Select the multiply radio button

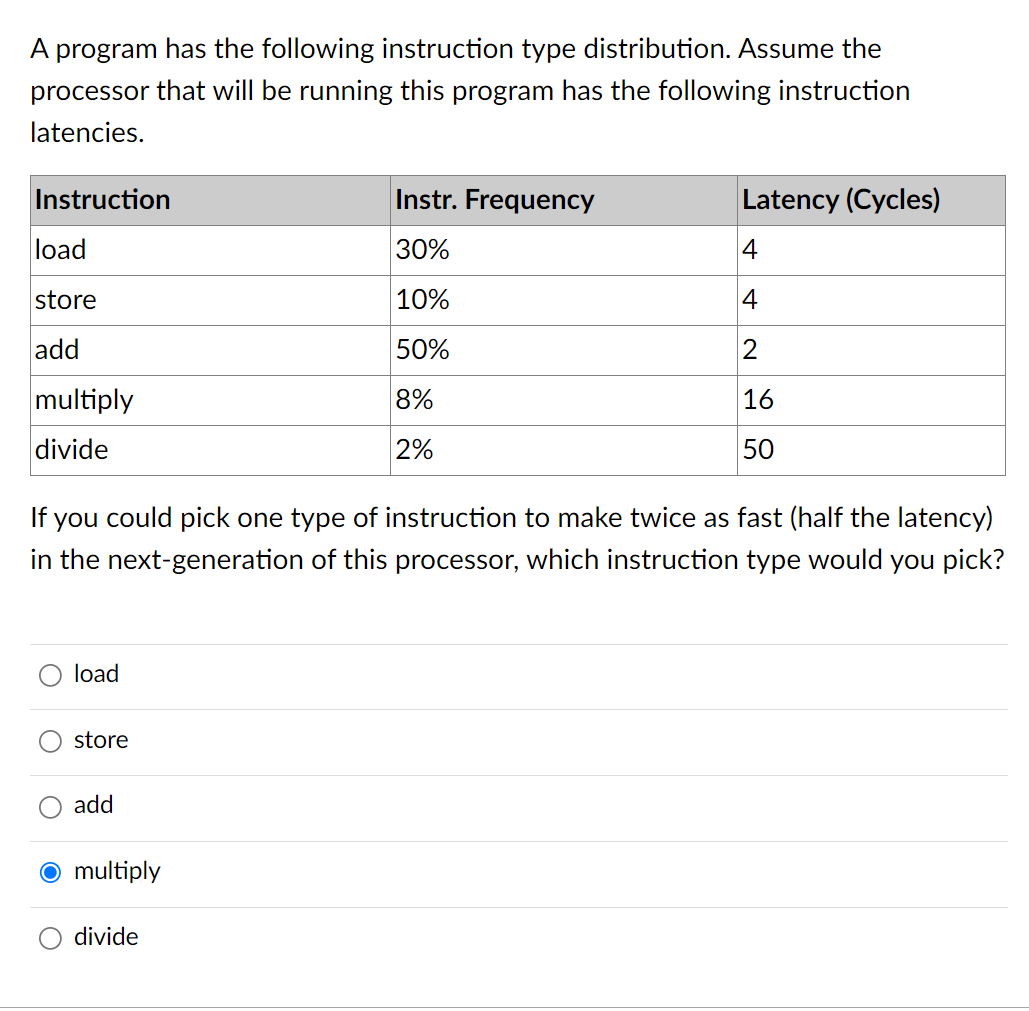[50, 872]
